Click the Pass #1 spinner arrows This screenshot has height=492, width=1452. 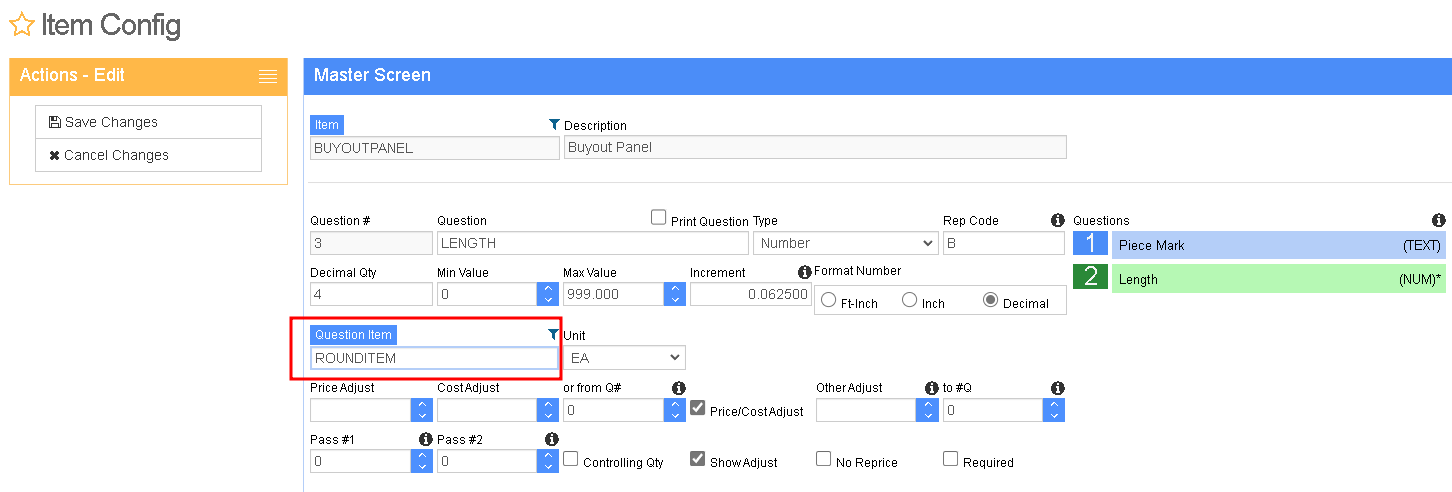coord(422,461)
